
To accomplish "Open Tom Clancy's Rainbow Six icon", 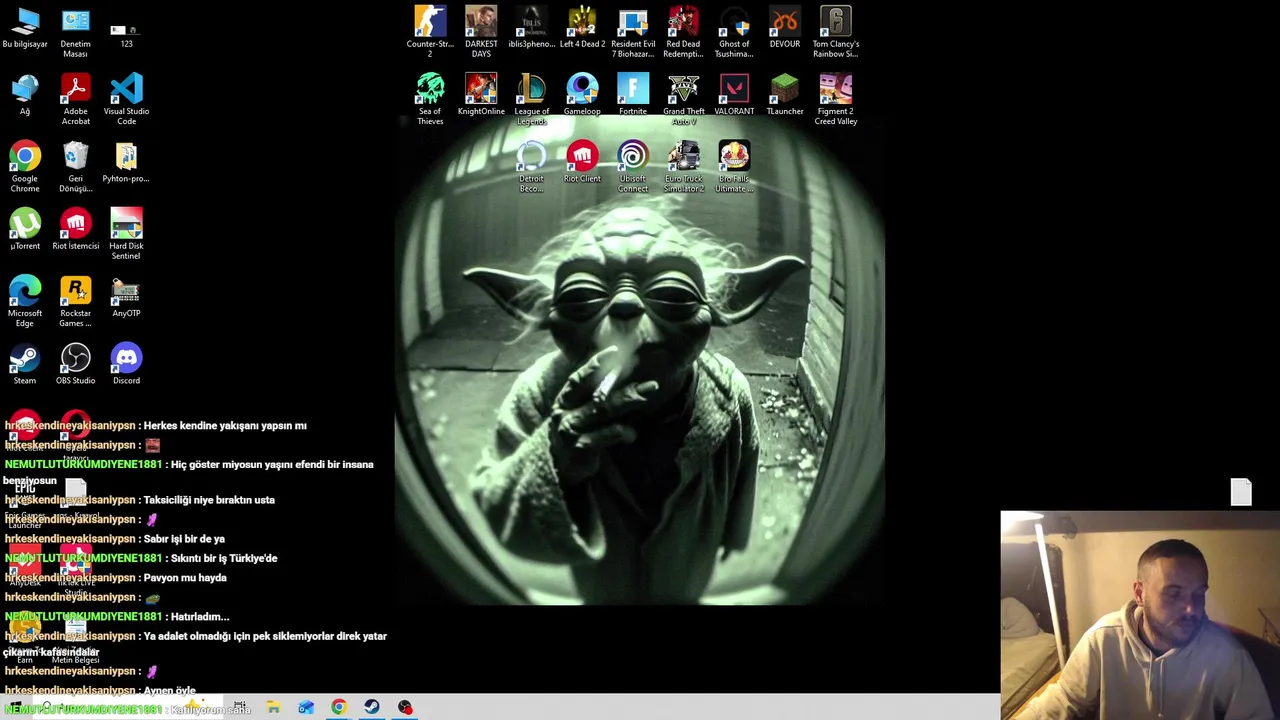I will tap(835, 33).
